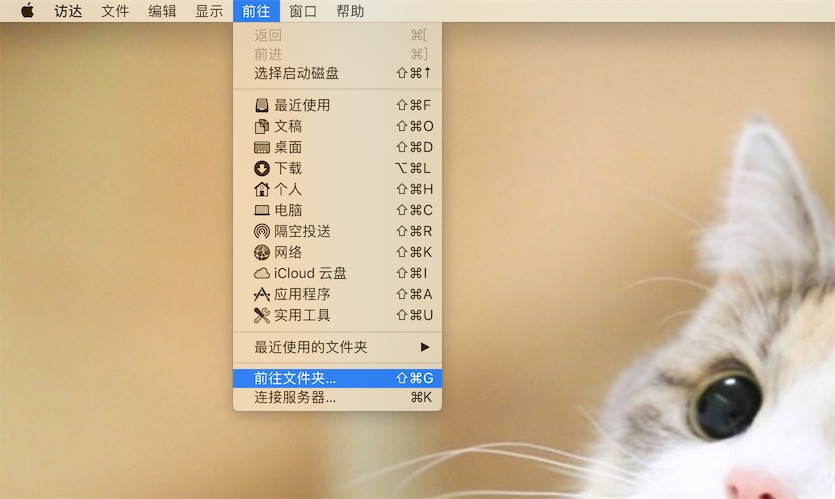
Task: Select 连接服务器... menu entry
Action: click(x=337, y=397)
